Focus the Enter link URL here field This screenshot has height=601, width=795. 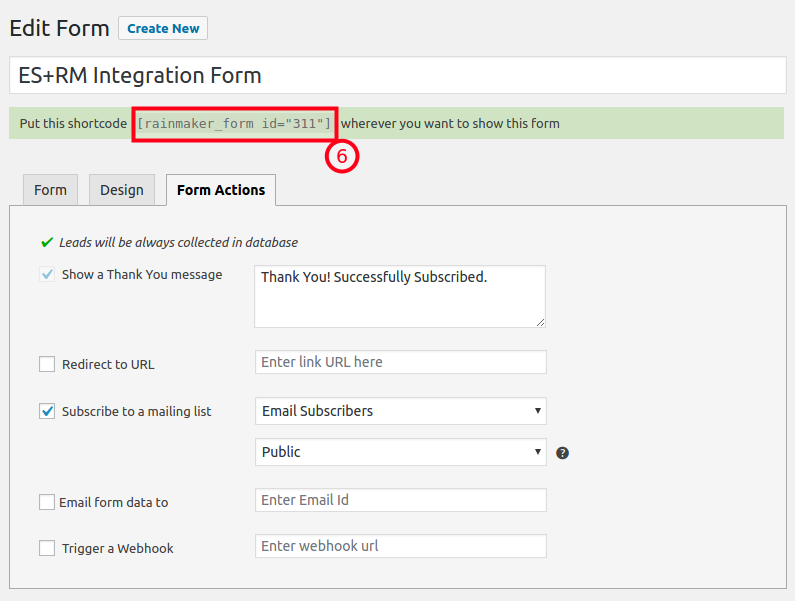[x=400, y=362]
